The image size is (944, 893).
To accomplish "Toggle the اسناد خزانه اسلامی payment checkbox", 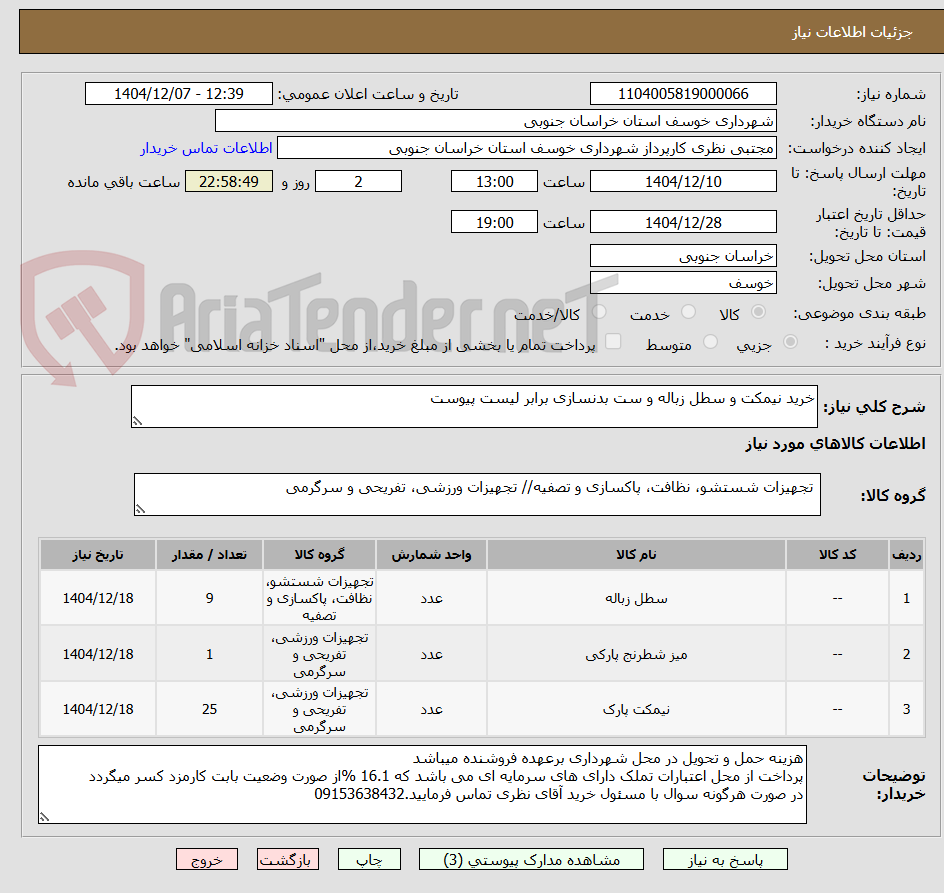I will (613, 341).
